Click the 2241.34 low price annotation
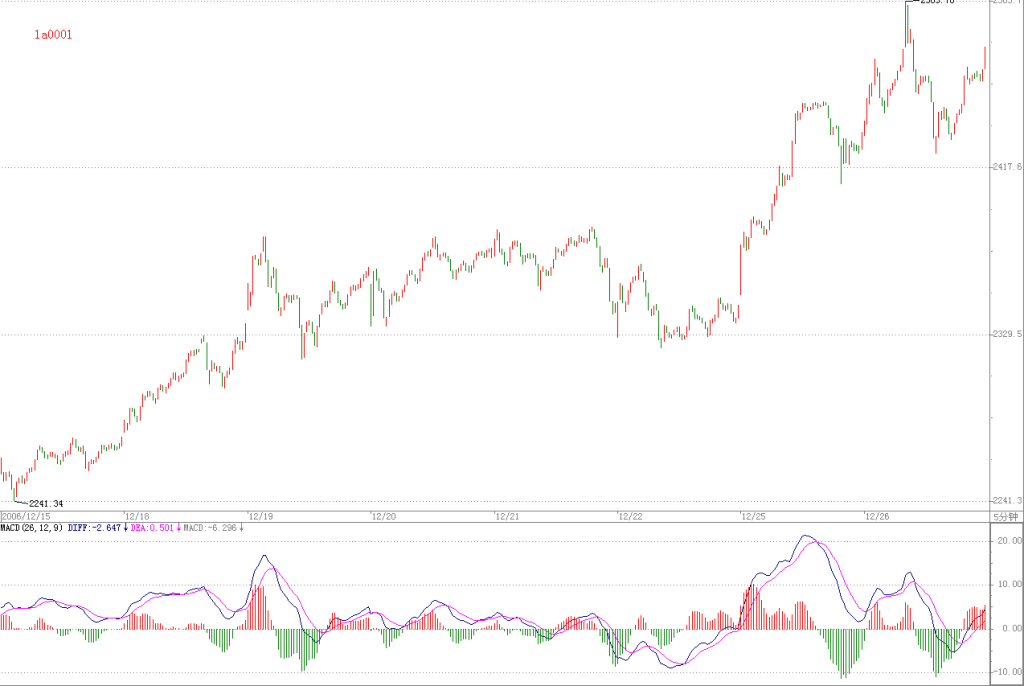The height and width of the screenshot is (686, 1024). click(46, 504)
